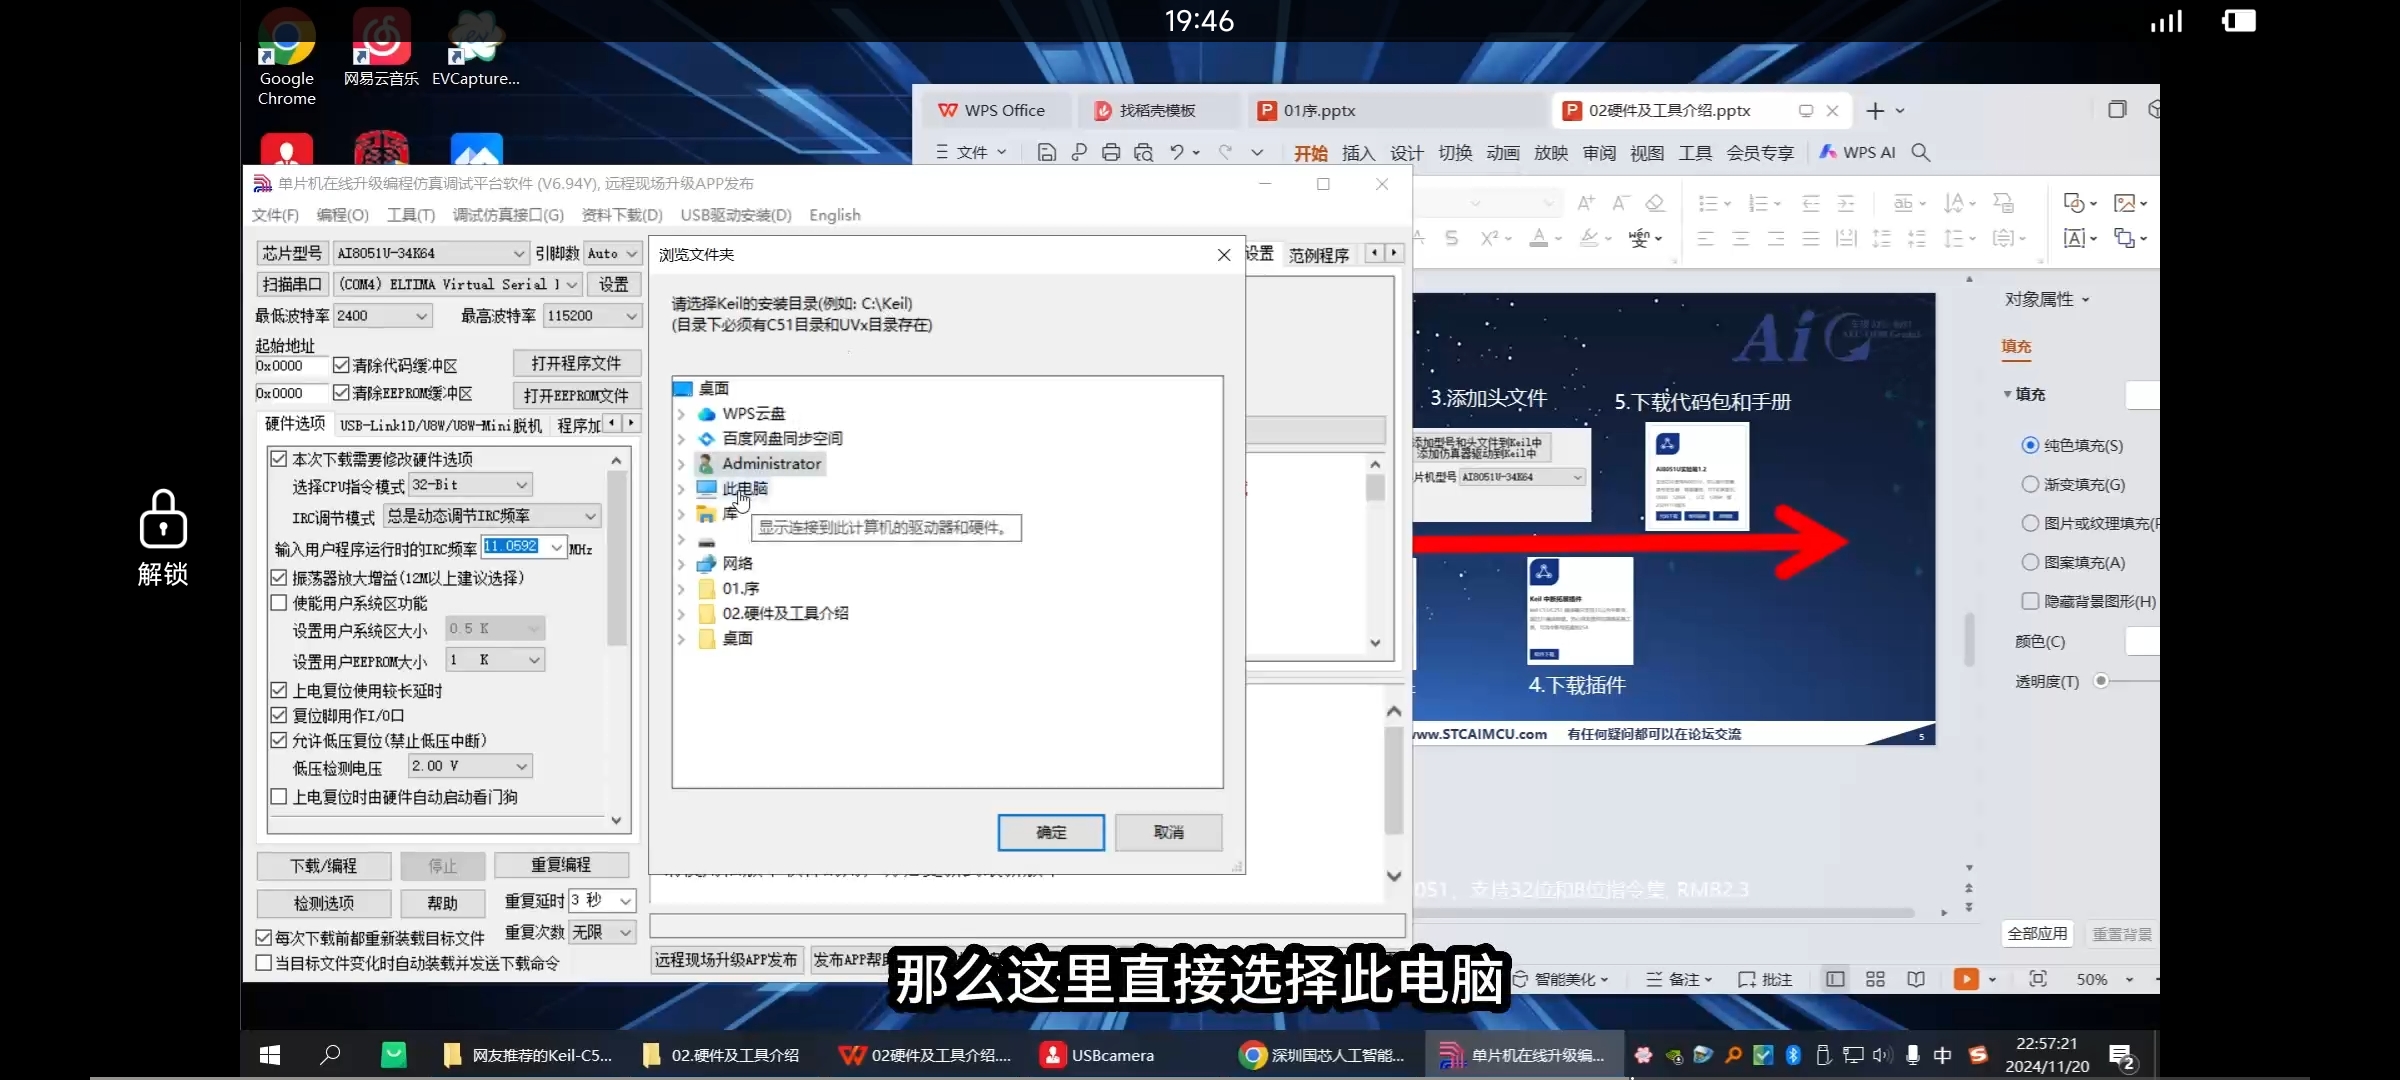
Task: Click strikethrough formatting icon in WPS
Action: pyautogui.click(x=1452, y=238)
